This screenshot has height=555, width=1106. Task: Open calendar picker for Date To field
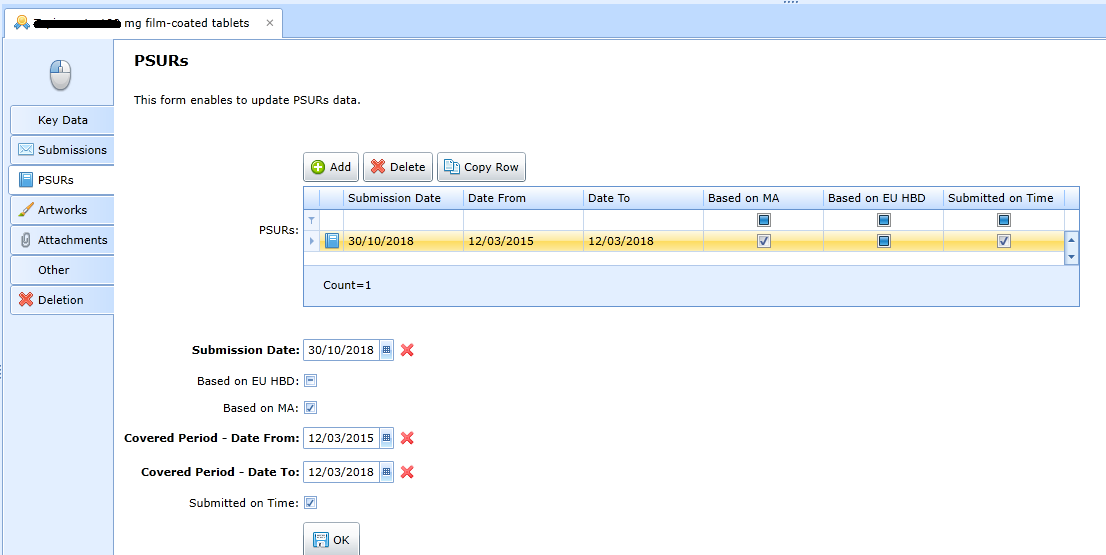click(387, 472)
